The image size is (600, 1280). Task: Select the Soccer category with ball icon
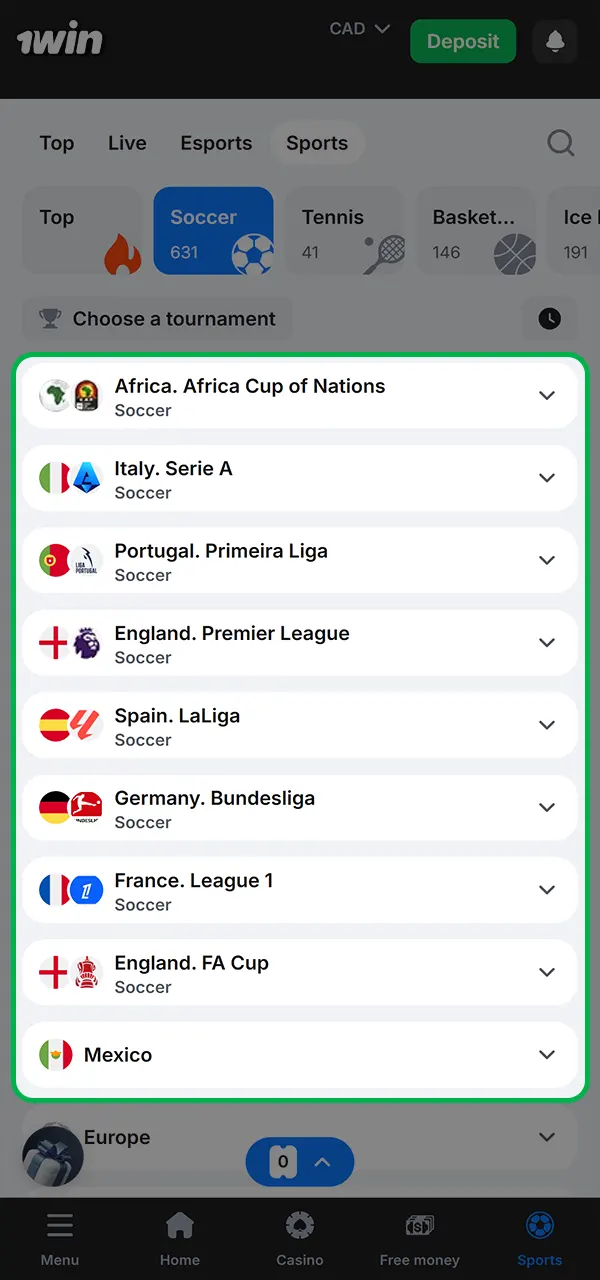coord(213,230)
